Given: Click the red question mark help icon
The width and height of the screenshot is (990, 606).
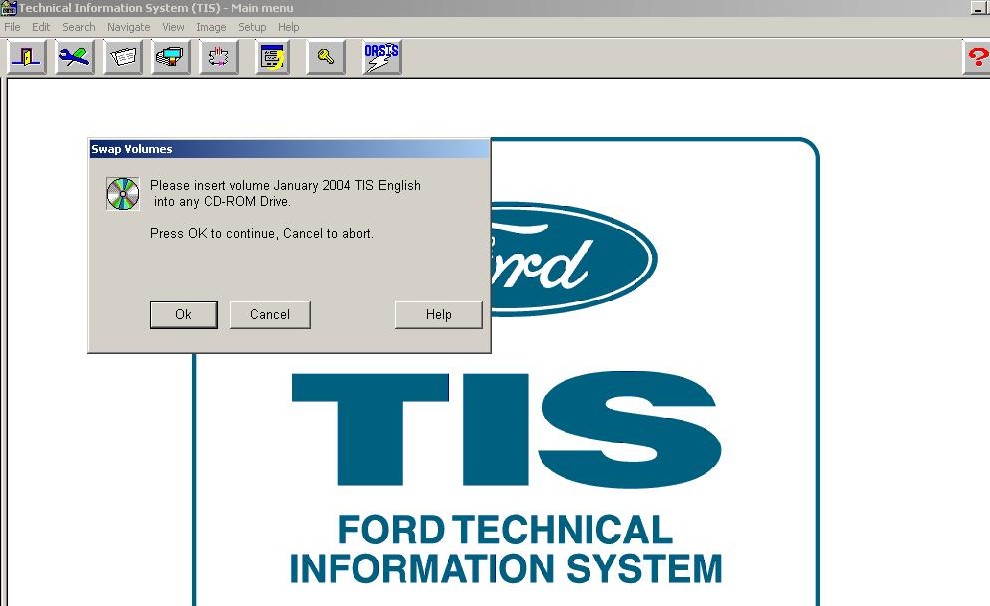Looking at the screenshot, I should pyautogui.click(x=977, y=57).
